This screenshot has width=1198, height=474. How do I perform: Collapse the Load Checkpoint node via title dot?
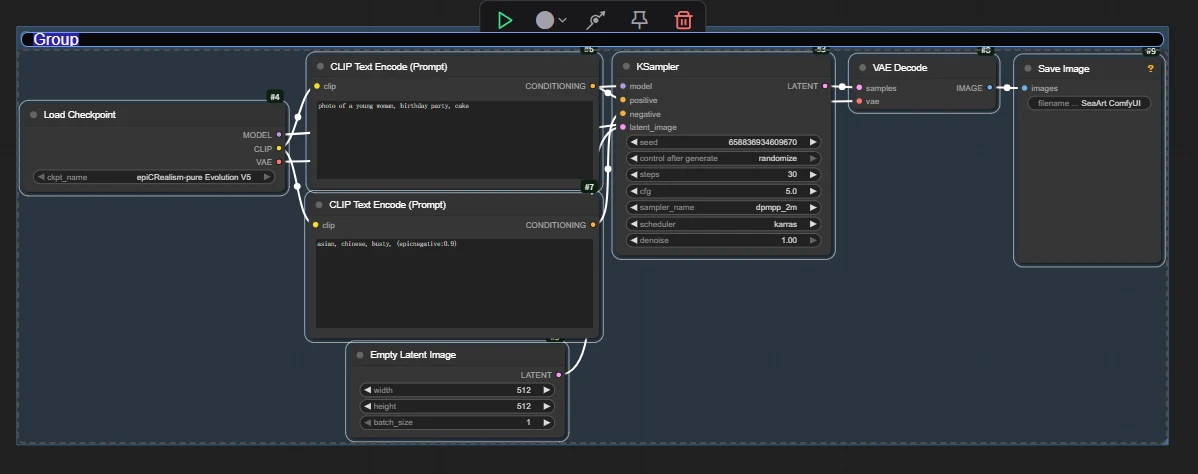click(33, 115)
